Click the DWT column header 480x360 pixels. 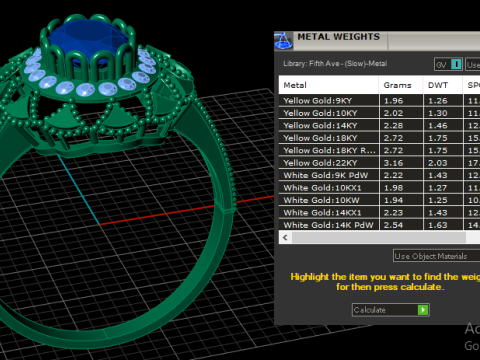443,85
